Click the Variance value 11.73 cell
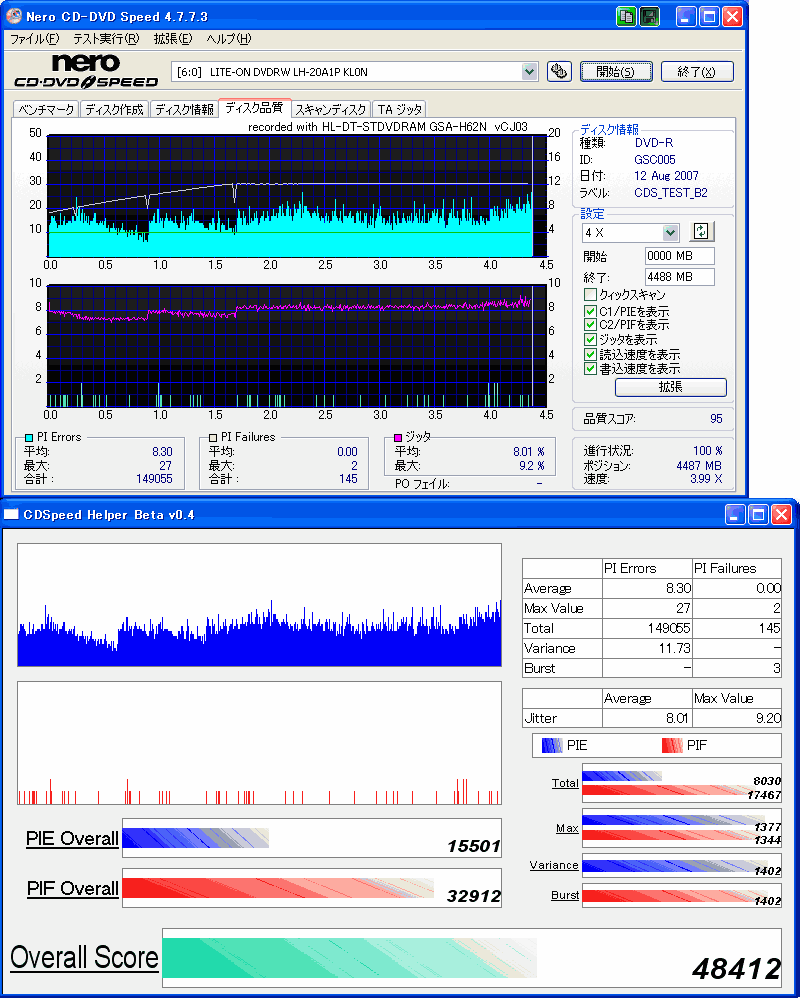The height and width of the screenshot is (998, 800). 647,648
